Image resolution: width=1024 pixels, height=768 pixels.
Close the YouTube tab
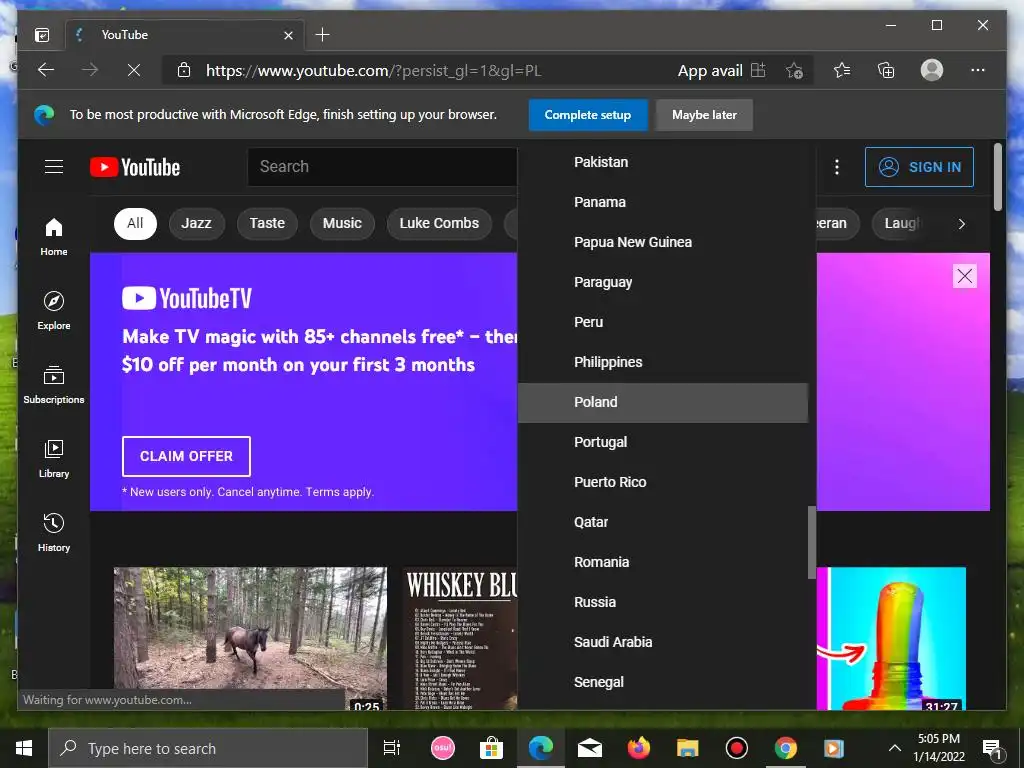coord(288,35)
